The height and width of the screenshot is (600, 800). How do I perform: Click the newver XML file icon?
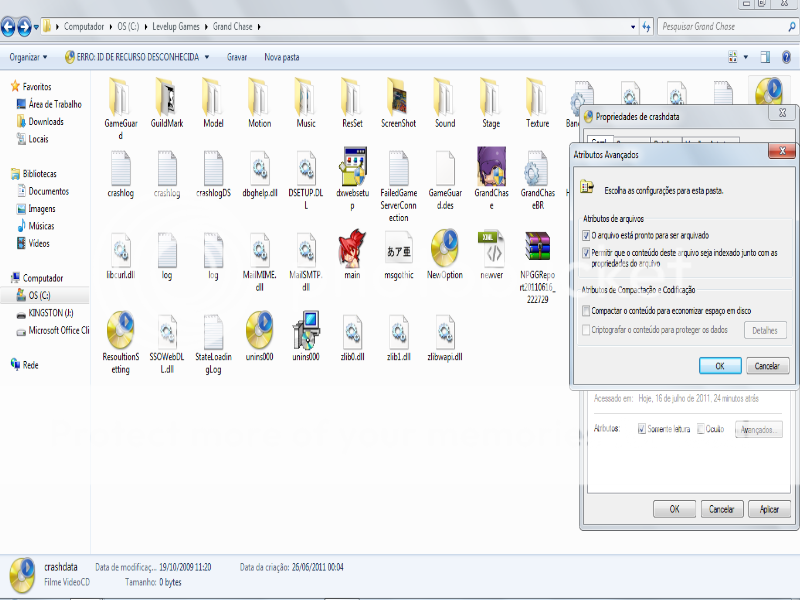point(491,249)
